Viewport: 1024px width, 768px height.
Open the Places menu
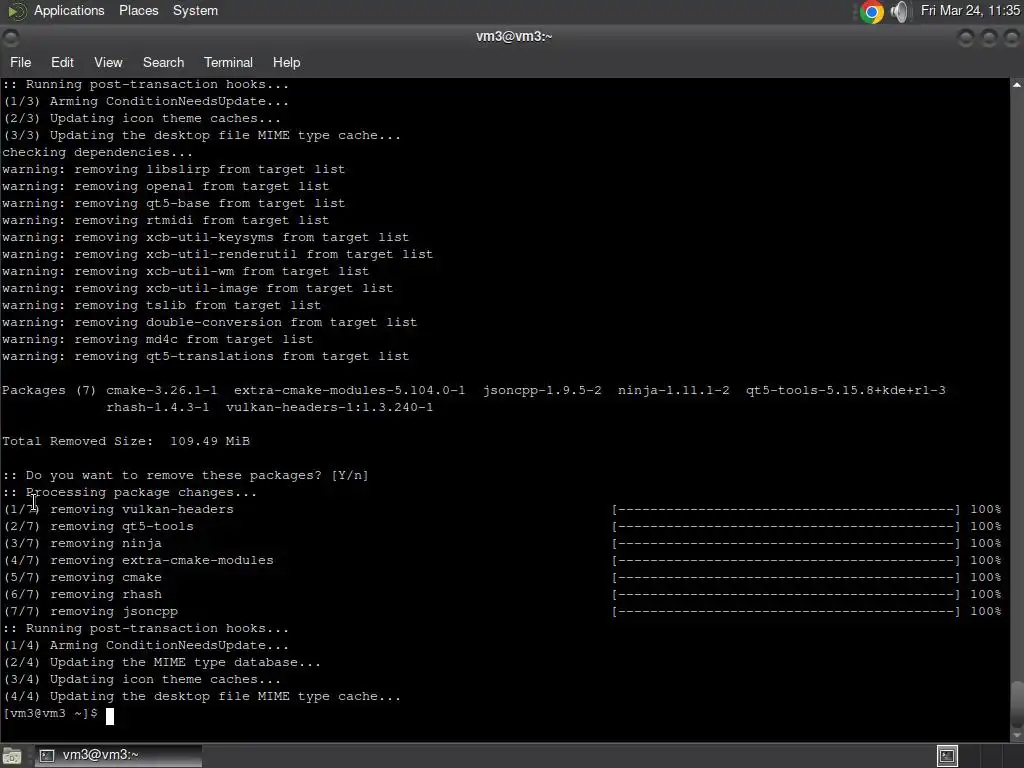[x=138, y=10]
